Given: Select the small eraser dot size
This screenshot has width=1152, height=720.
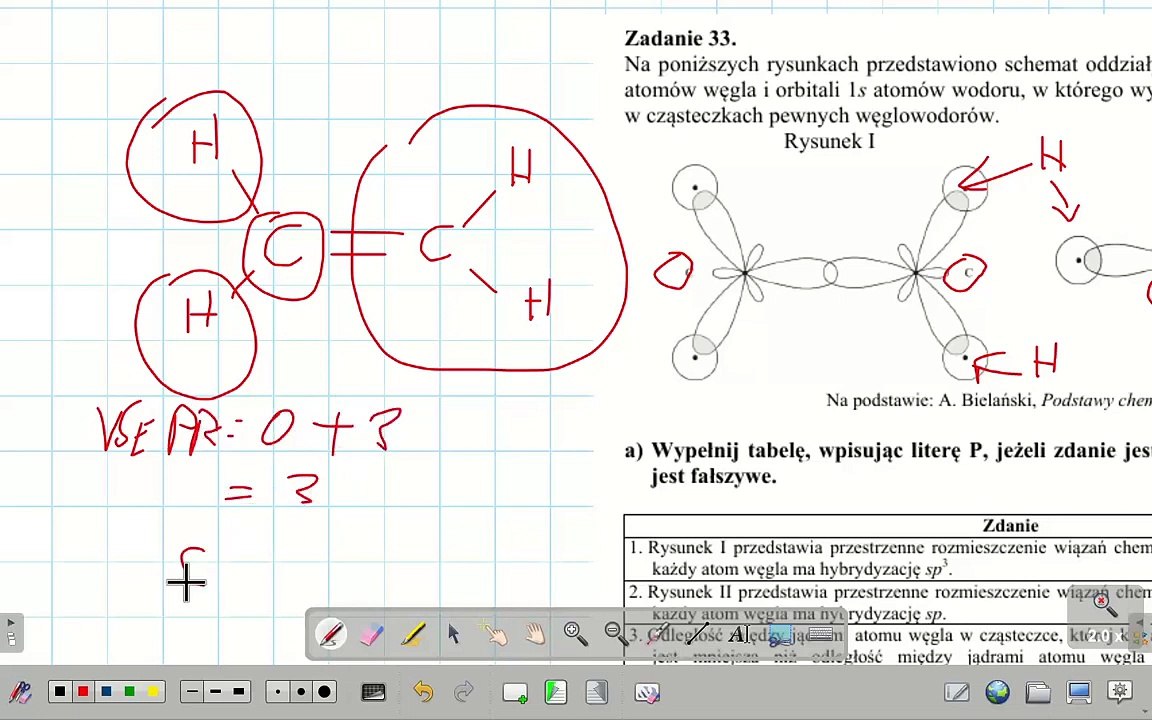Looking at the screenshot, I should click(278, 691).
